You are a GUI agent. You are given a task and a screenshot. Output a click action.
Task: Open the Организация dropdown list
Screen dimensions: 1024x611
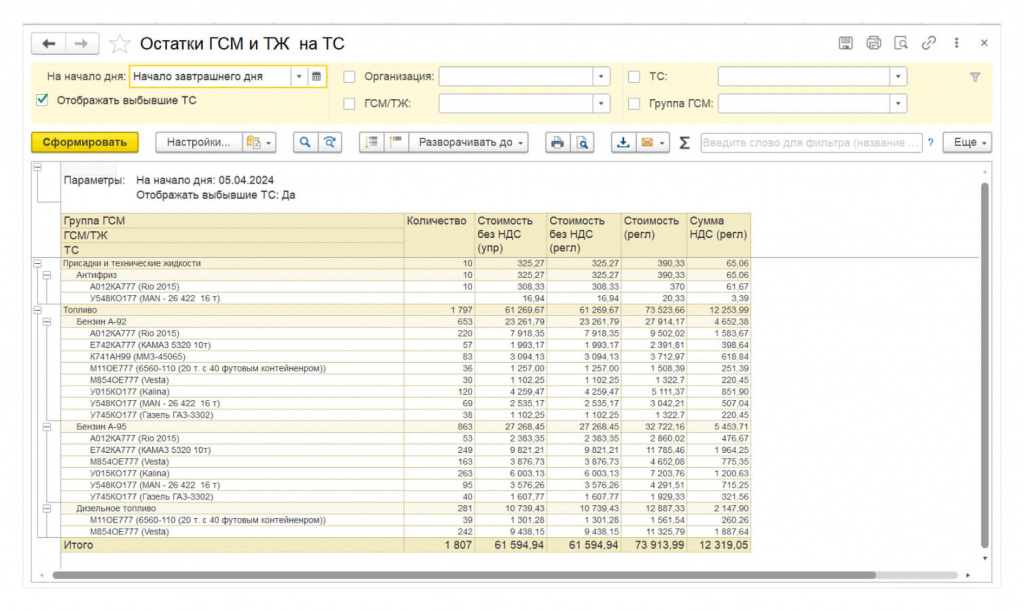pyautogui.click(x=601, y=77)
